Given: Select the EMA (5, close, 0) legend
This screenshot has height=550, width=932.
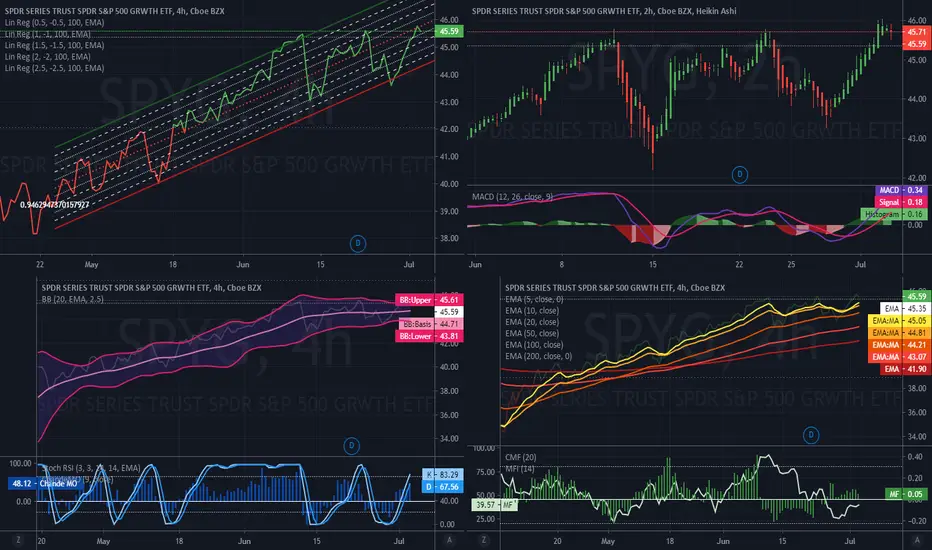Looking at the screenshot, I should [534, 299].
